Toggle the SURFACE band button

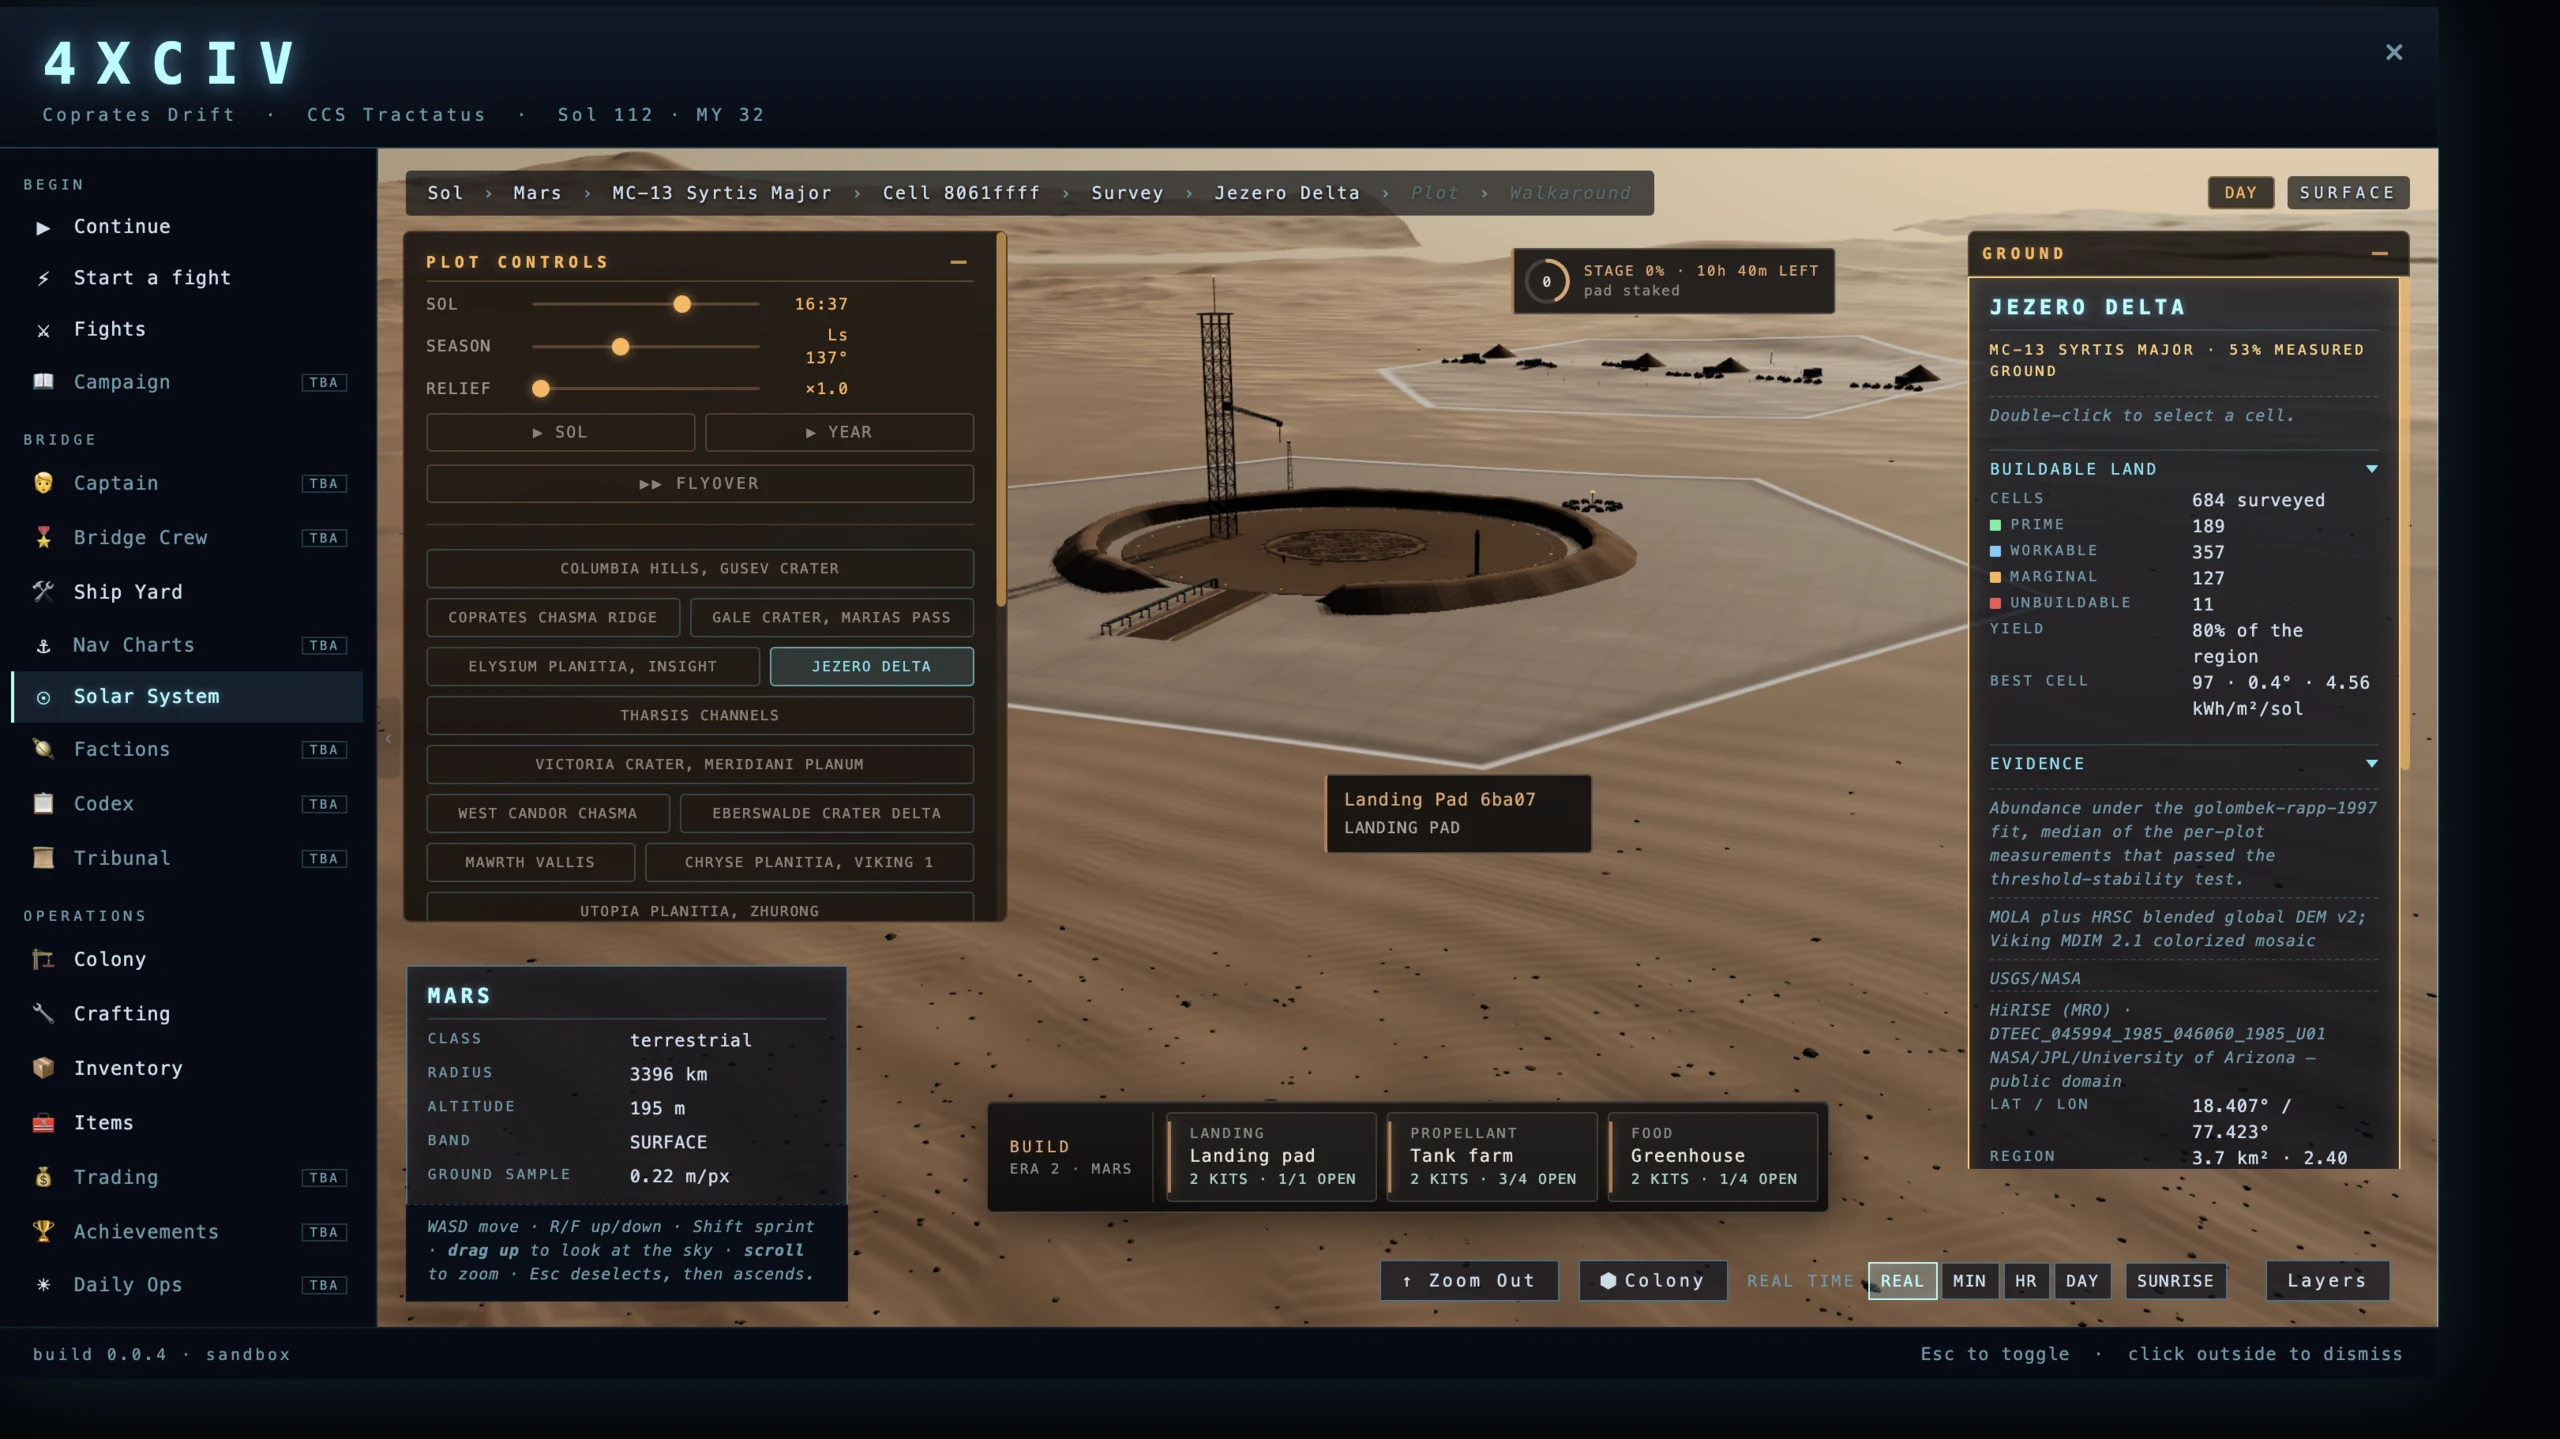2347,193
